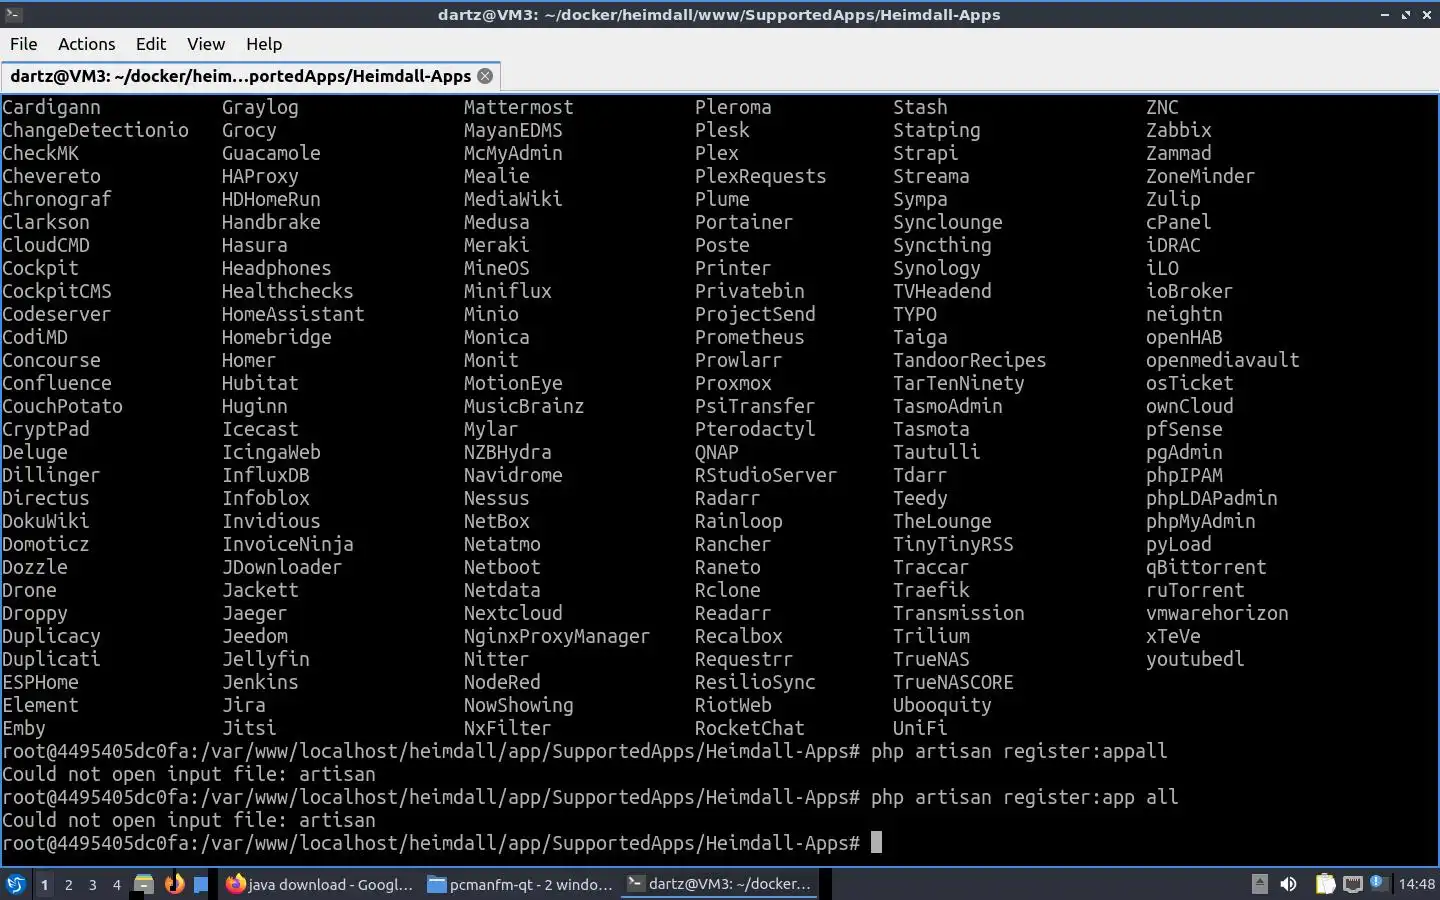Screen dimensions: 1440x900
Task: Click the 'ZNC' entry
Action: [x=1162, y=107]
